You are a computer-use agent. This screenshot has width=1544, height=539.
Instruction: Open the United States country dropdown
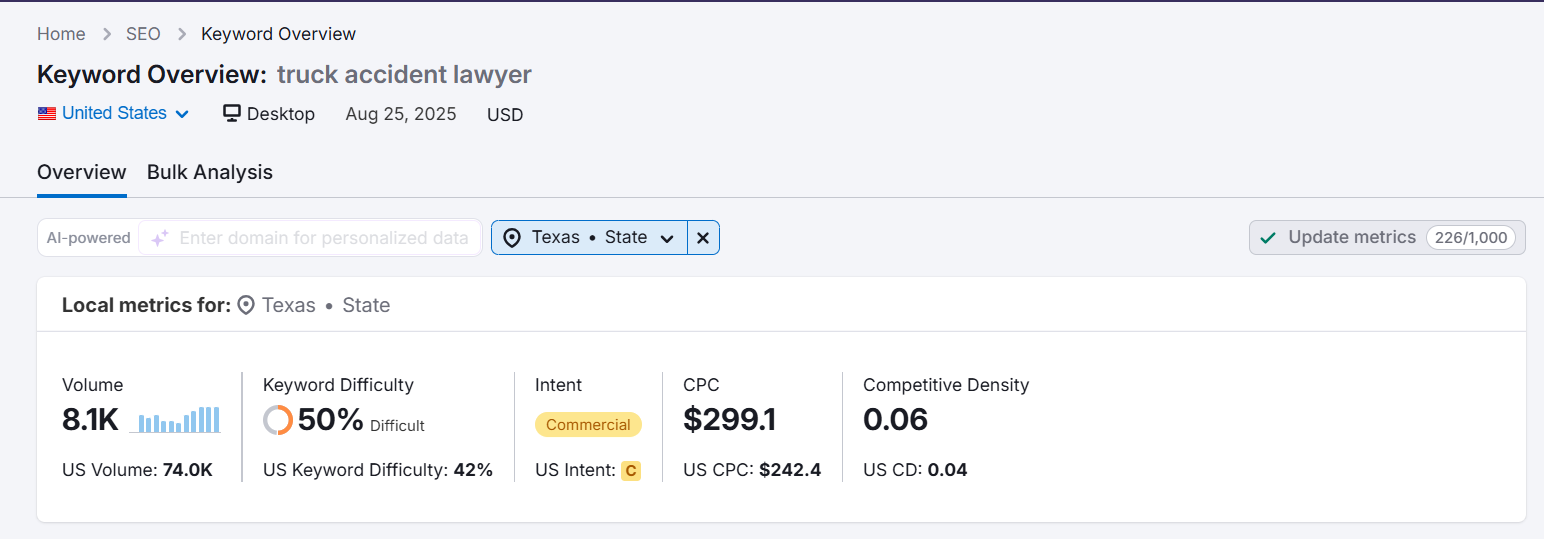(114, 114)
